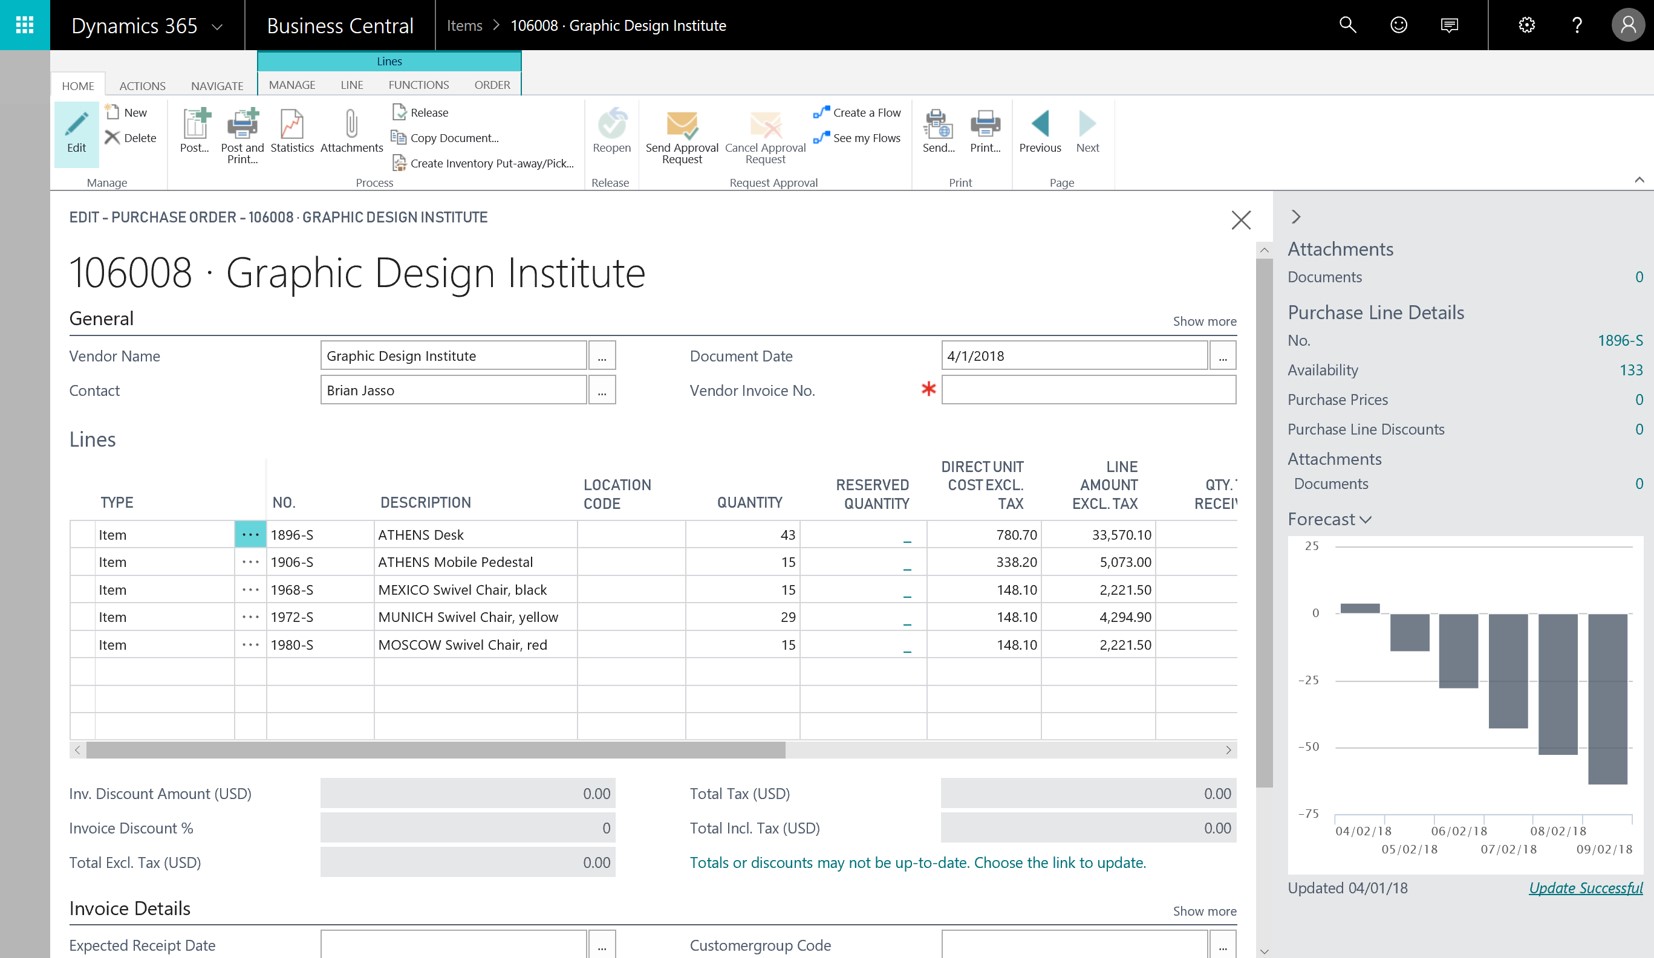Click lines scrollbar right arrow
Viewport: 1654px width, 958px height.
tap(1228, 750)
